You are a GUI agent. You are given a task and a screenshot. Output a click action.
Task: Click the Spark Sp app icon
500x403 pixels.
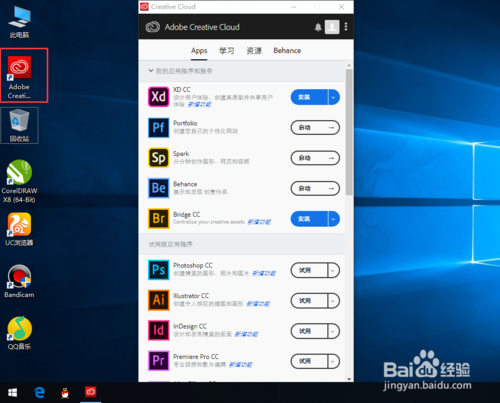coord(159,158)
